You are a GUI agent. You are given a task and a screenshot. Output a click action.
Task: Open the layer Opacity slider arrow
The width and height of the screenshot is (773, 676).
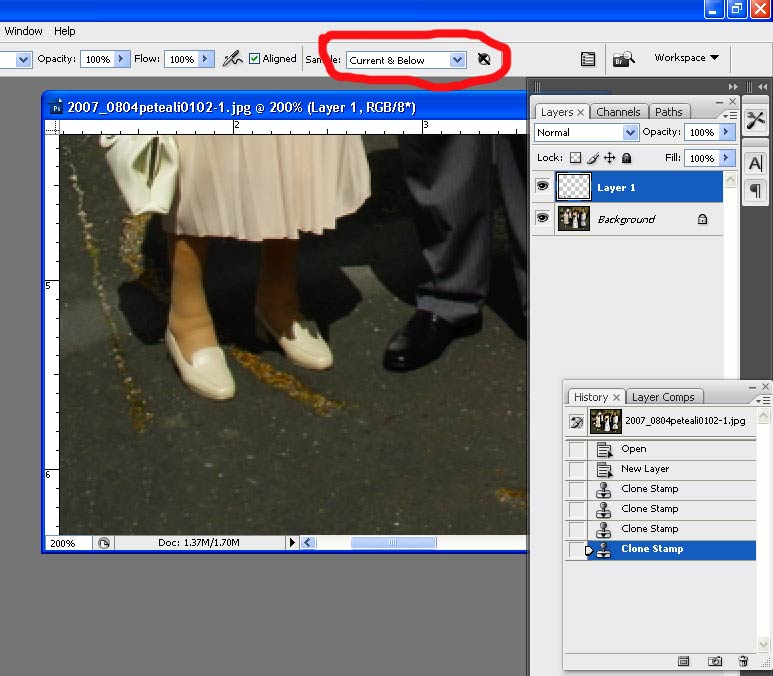727,132
